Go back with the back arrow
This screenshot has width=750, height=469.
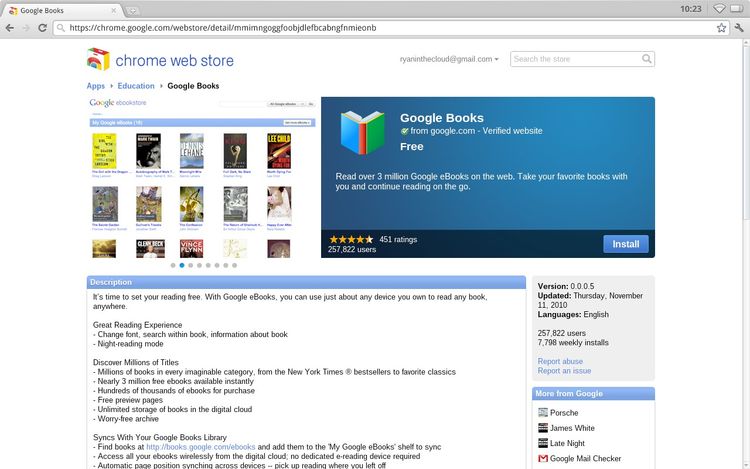coord(11,28)
